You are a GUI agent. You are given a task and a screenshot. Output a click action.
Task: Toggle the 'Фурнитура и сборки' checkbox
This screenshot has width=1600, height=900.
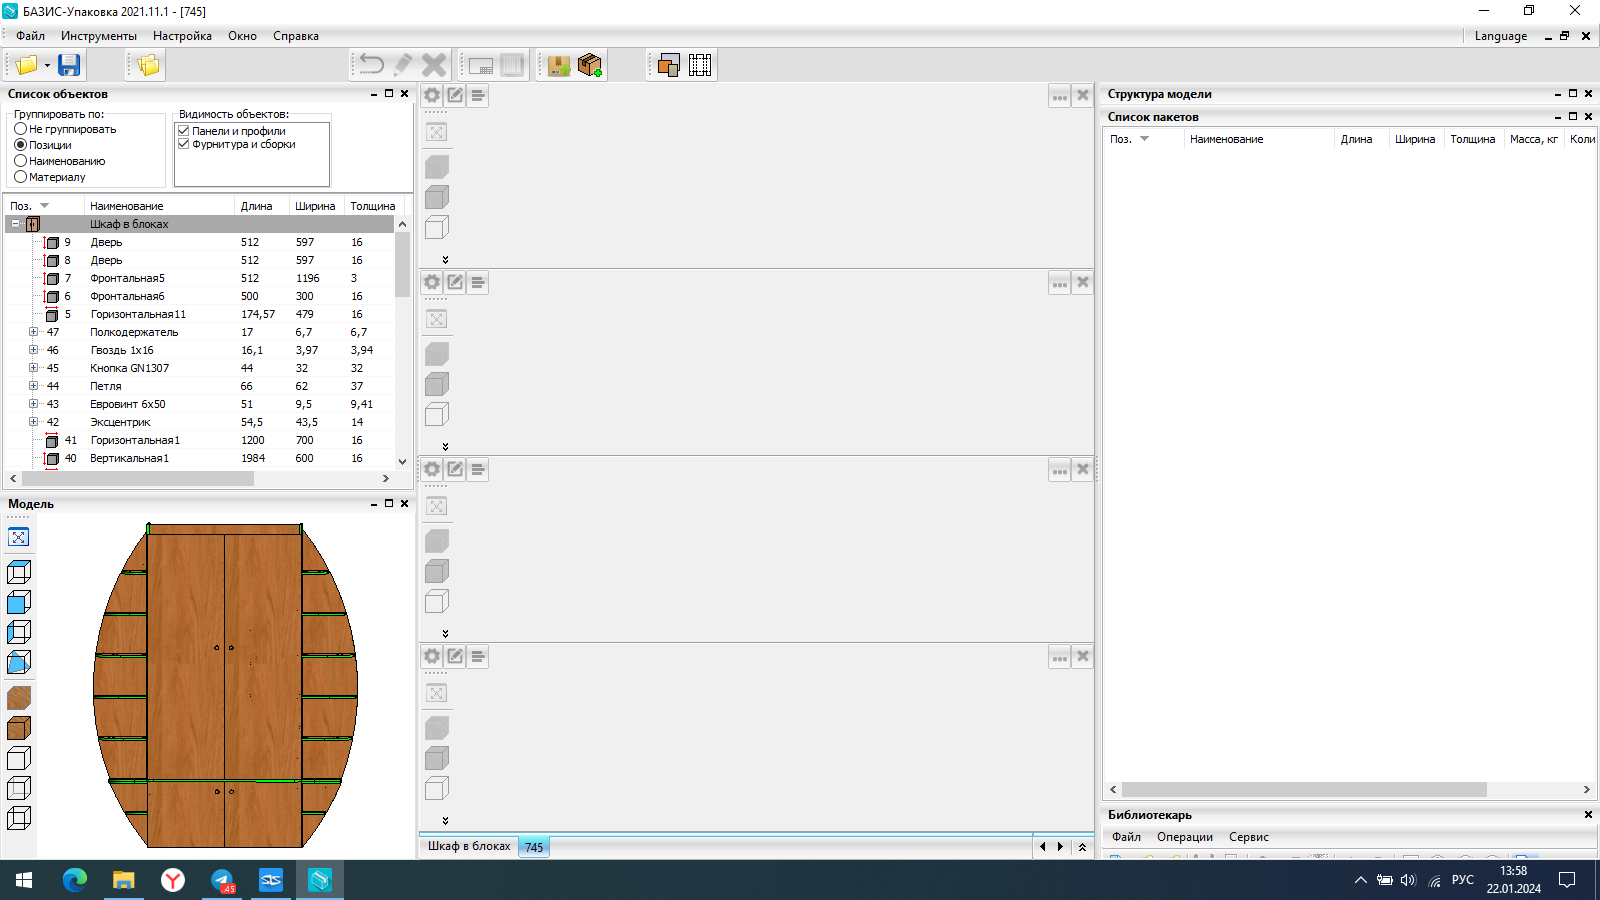[184, 144]
